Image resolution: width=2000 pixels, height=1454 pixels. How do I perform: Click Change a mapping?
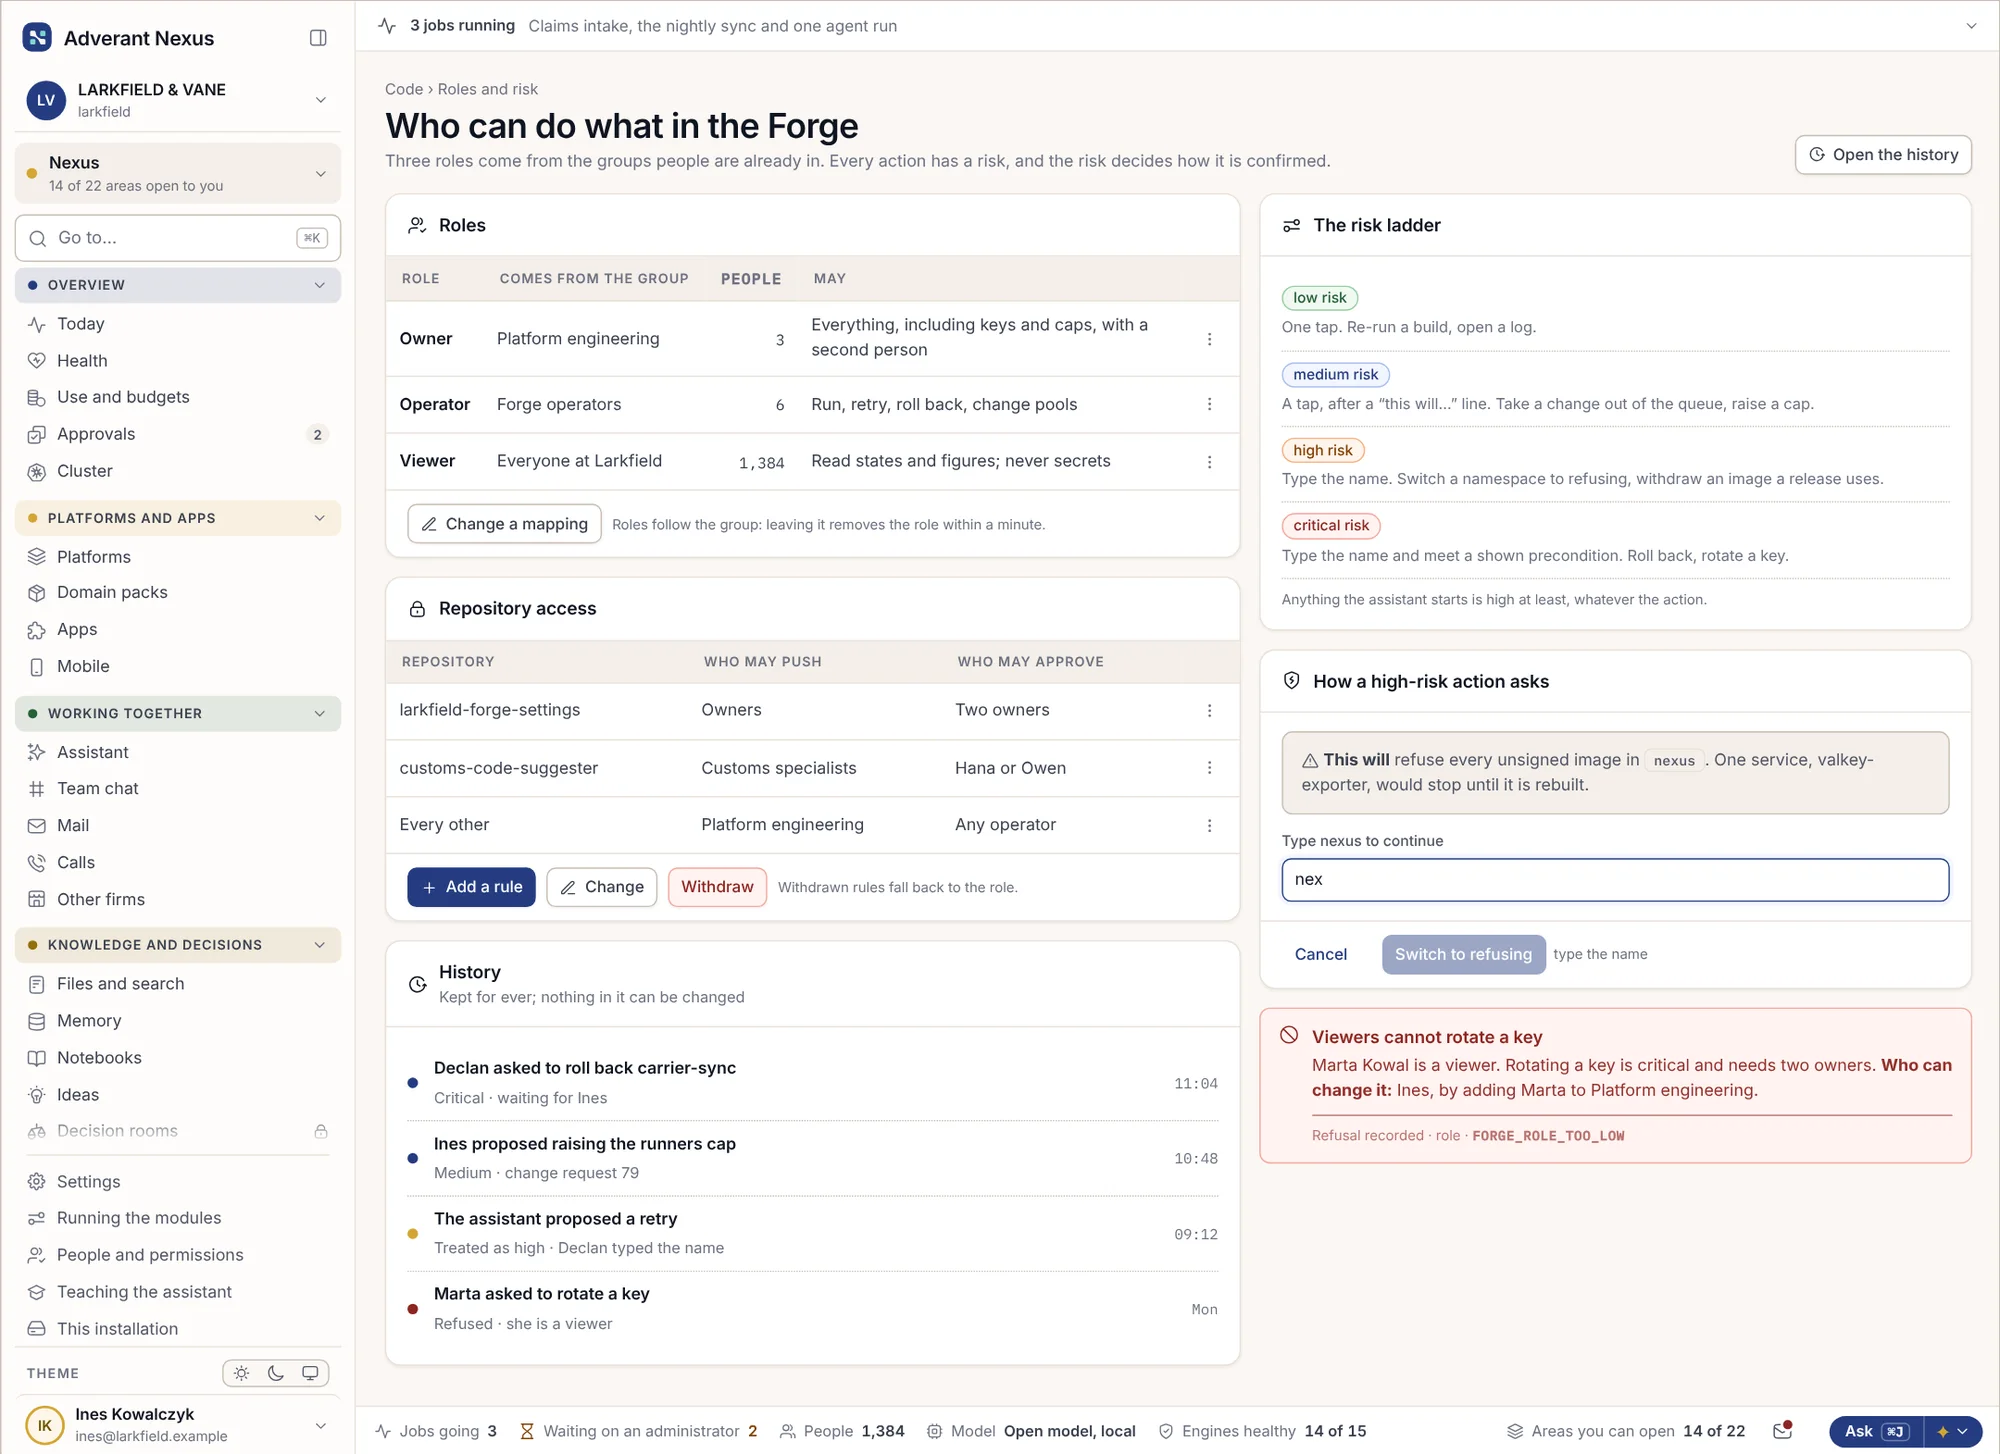504,524
